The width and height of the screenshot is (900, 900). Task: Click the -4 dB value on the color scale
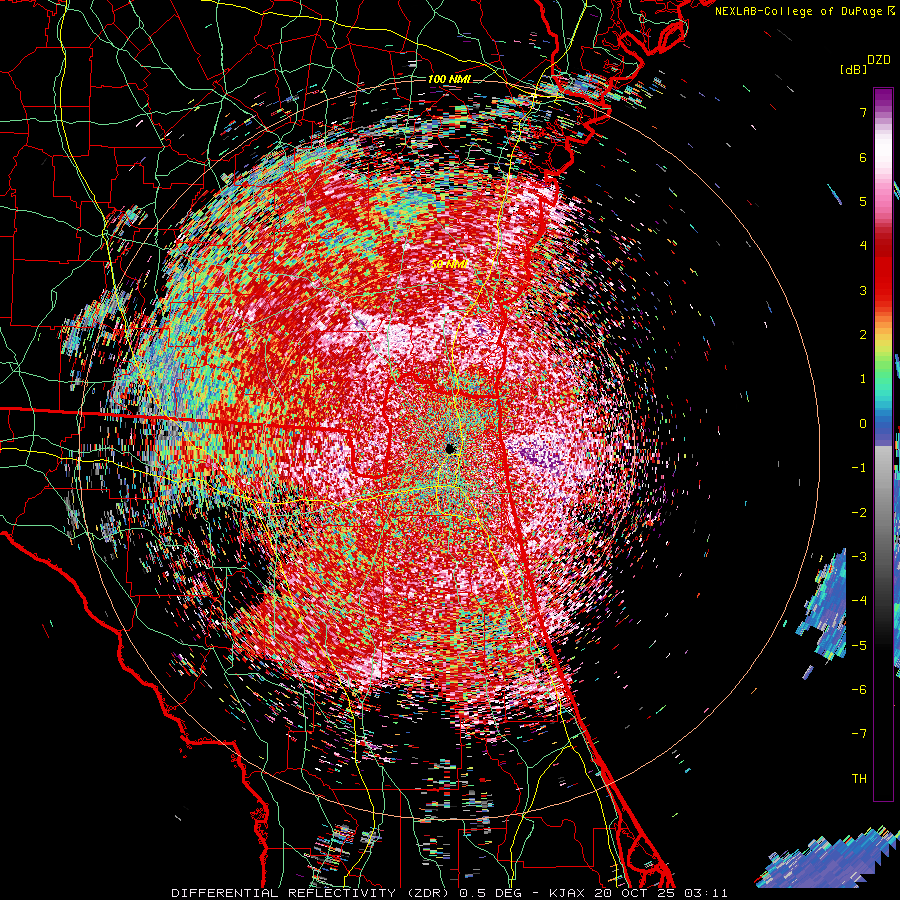tap(859, 601)
